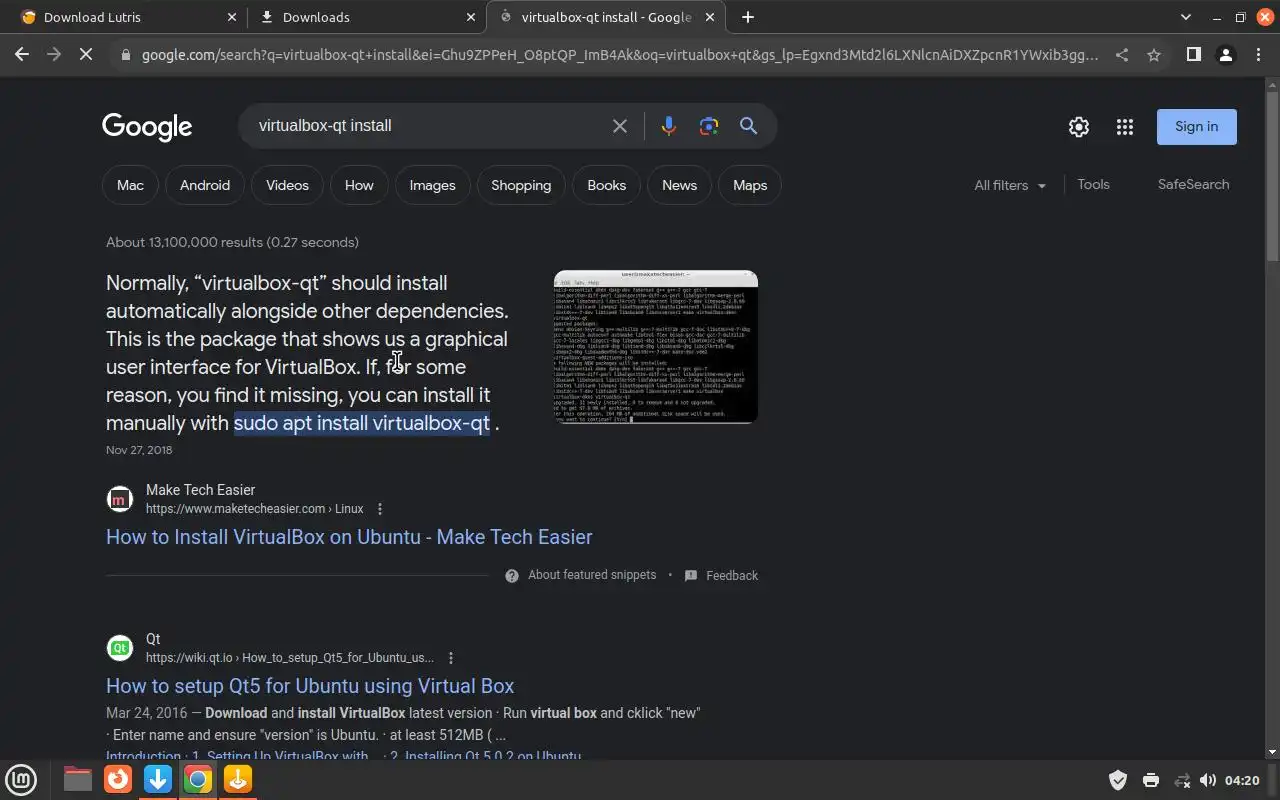Viewport: 1280px width, 800px height.
Task: Filter results by Android
Action: 205,185
